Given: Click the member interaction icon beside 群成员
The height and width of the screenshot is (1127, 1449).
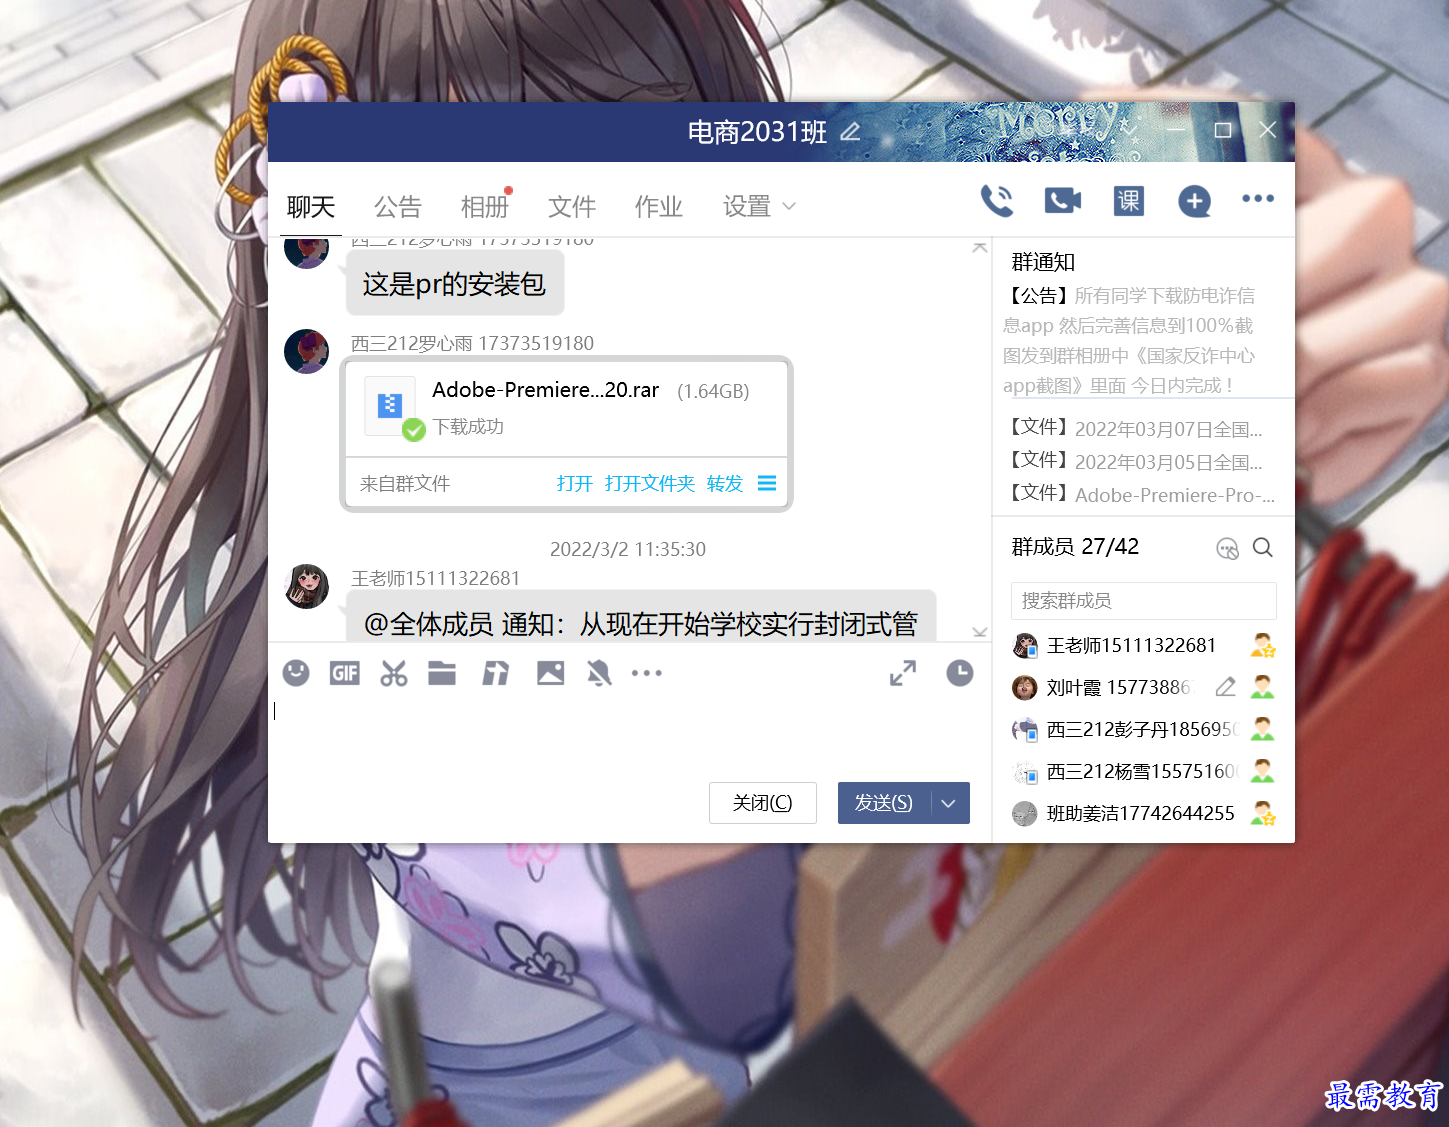Looking at the screenshot, I should pos(1227,548).
